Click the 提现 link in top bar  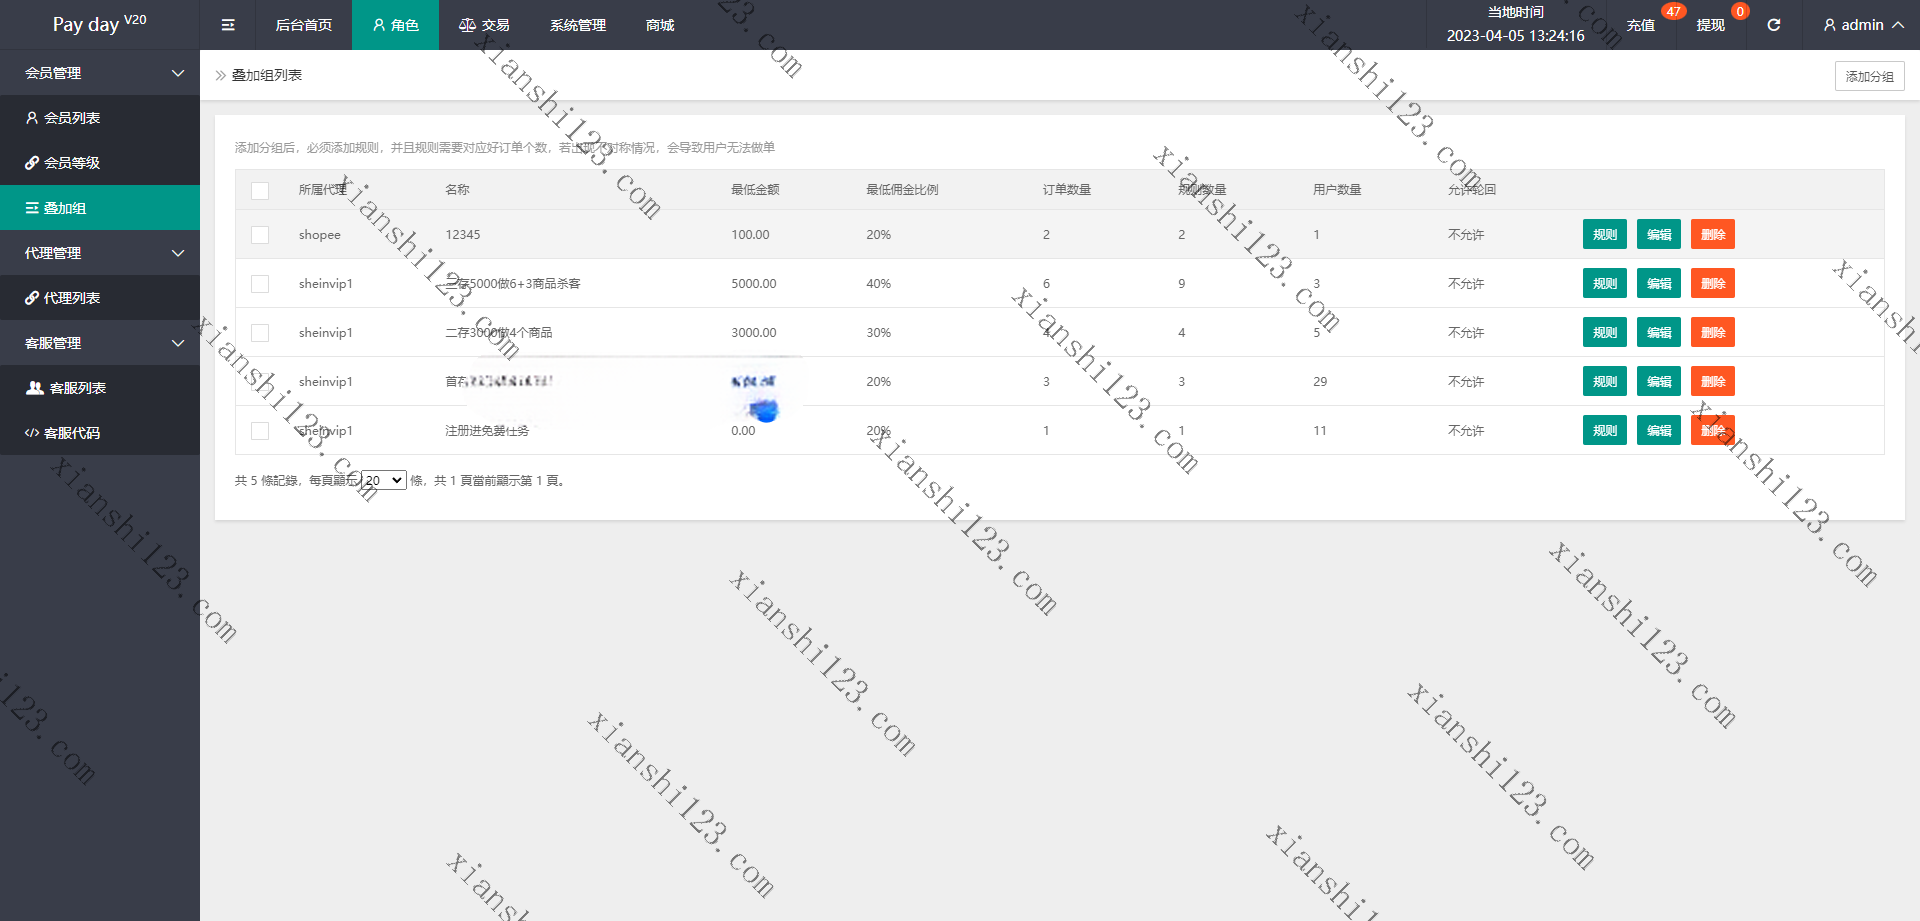click(1710, 25)
